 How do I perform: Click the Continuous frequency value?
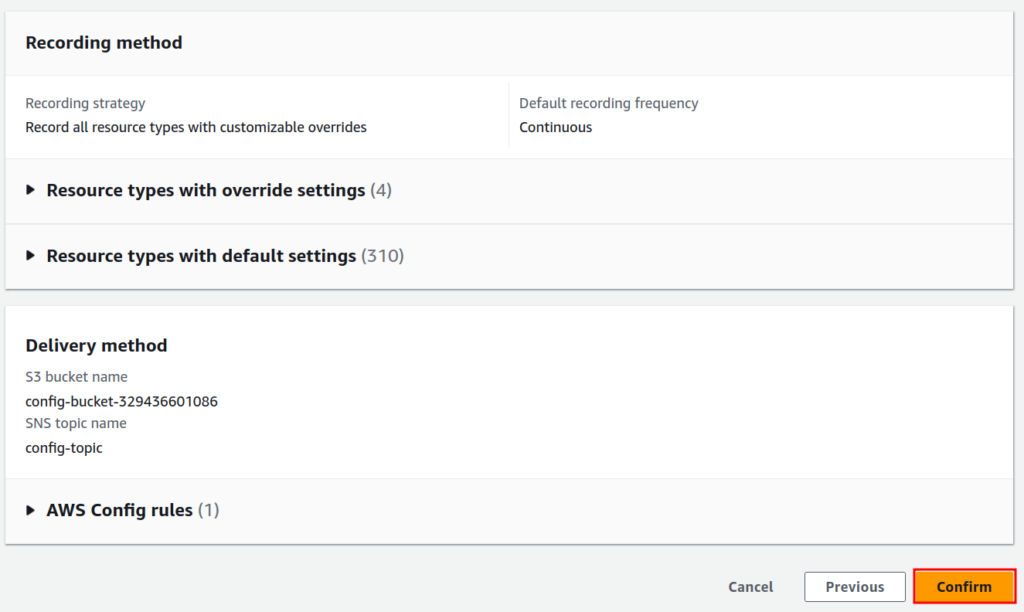click(x=555, y=127)
